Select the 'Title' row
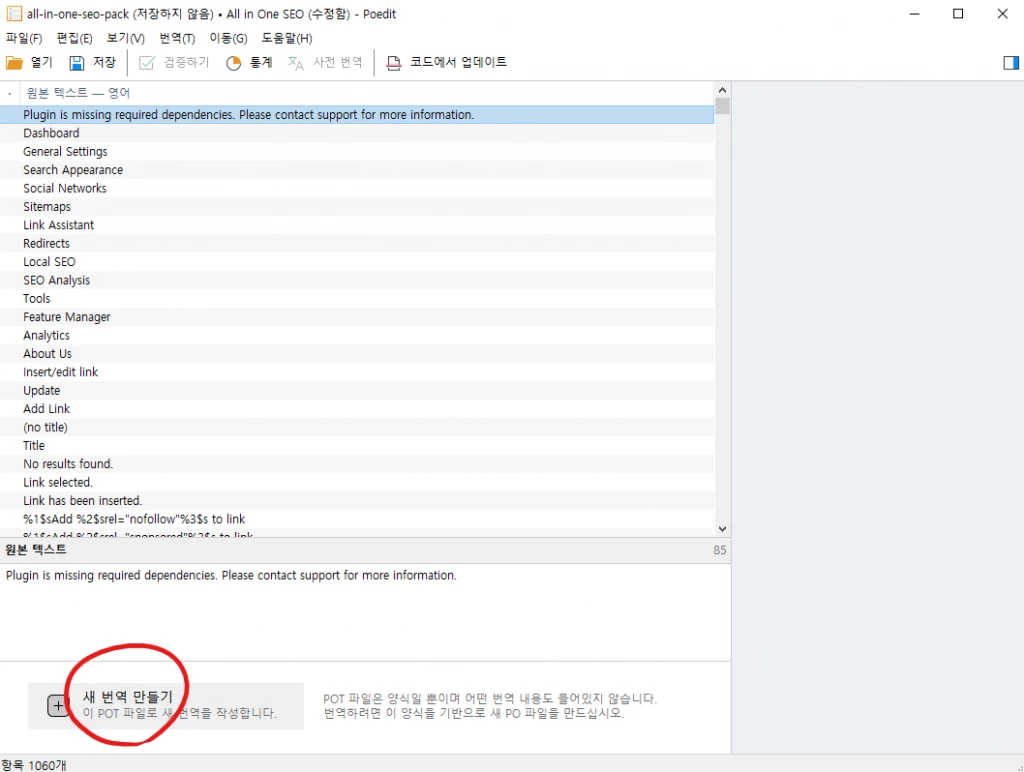This screenshot has width=1024, height=772. click(357, 445)
